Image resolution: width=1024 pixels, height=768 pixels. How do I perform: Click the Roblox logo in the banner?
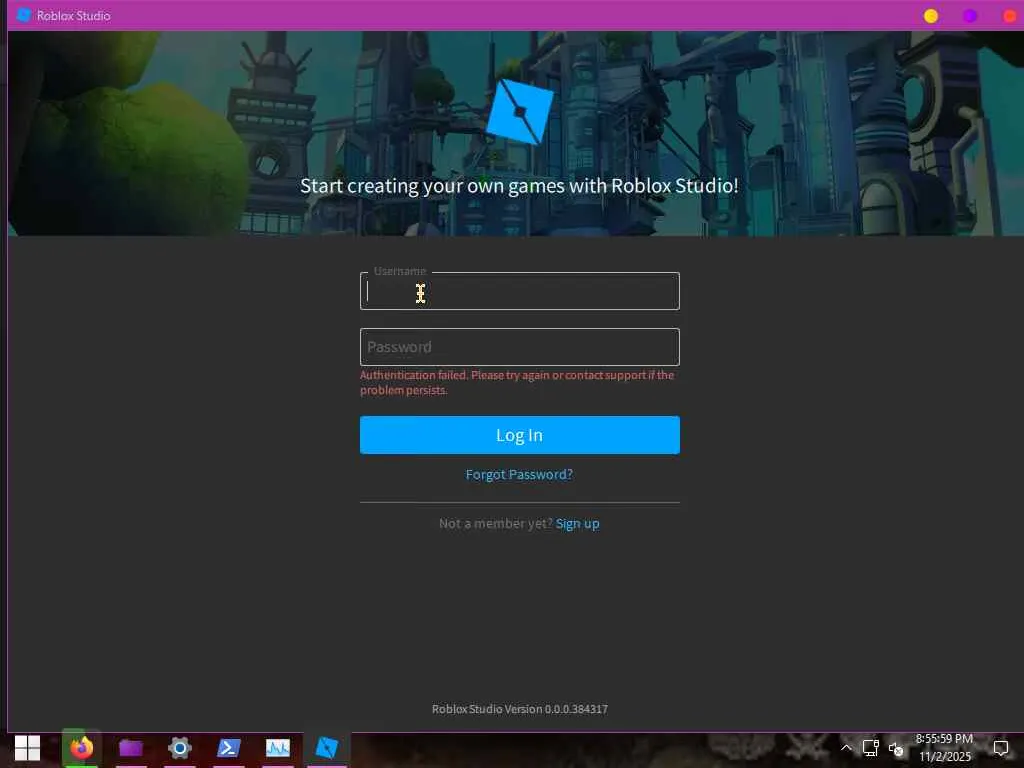click(520, 112)
